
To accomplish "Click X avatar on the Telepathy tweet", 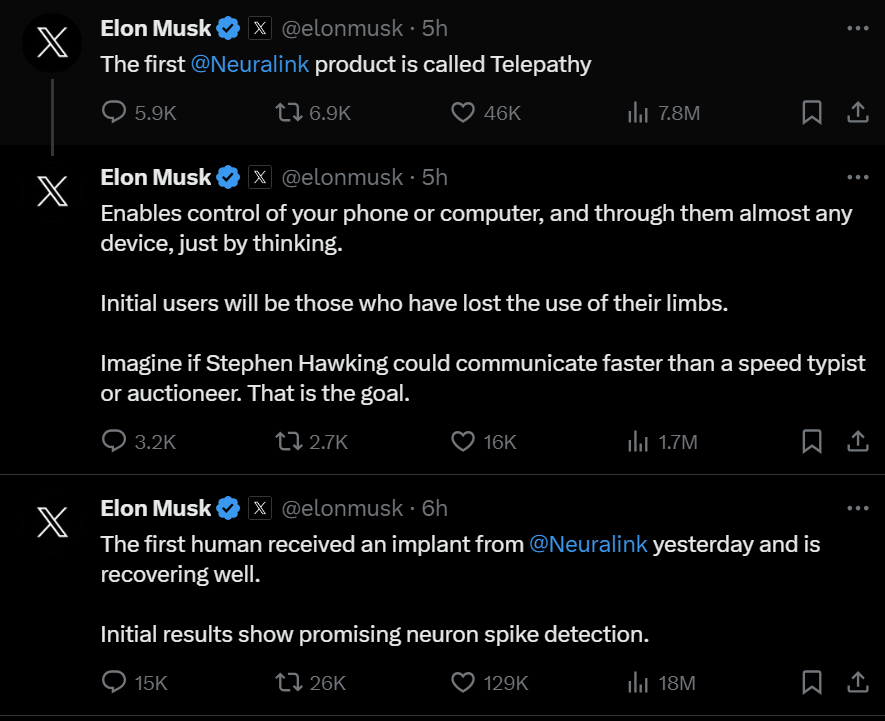I will coord(51,45).
